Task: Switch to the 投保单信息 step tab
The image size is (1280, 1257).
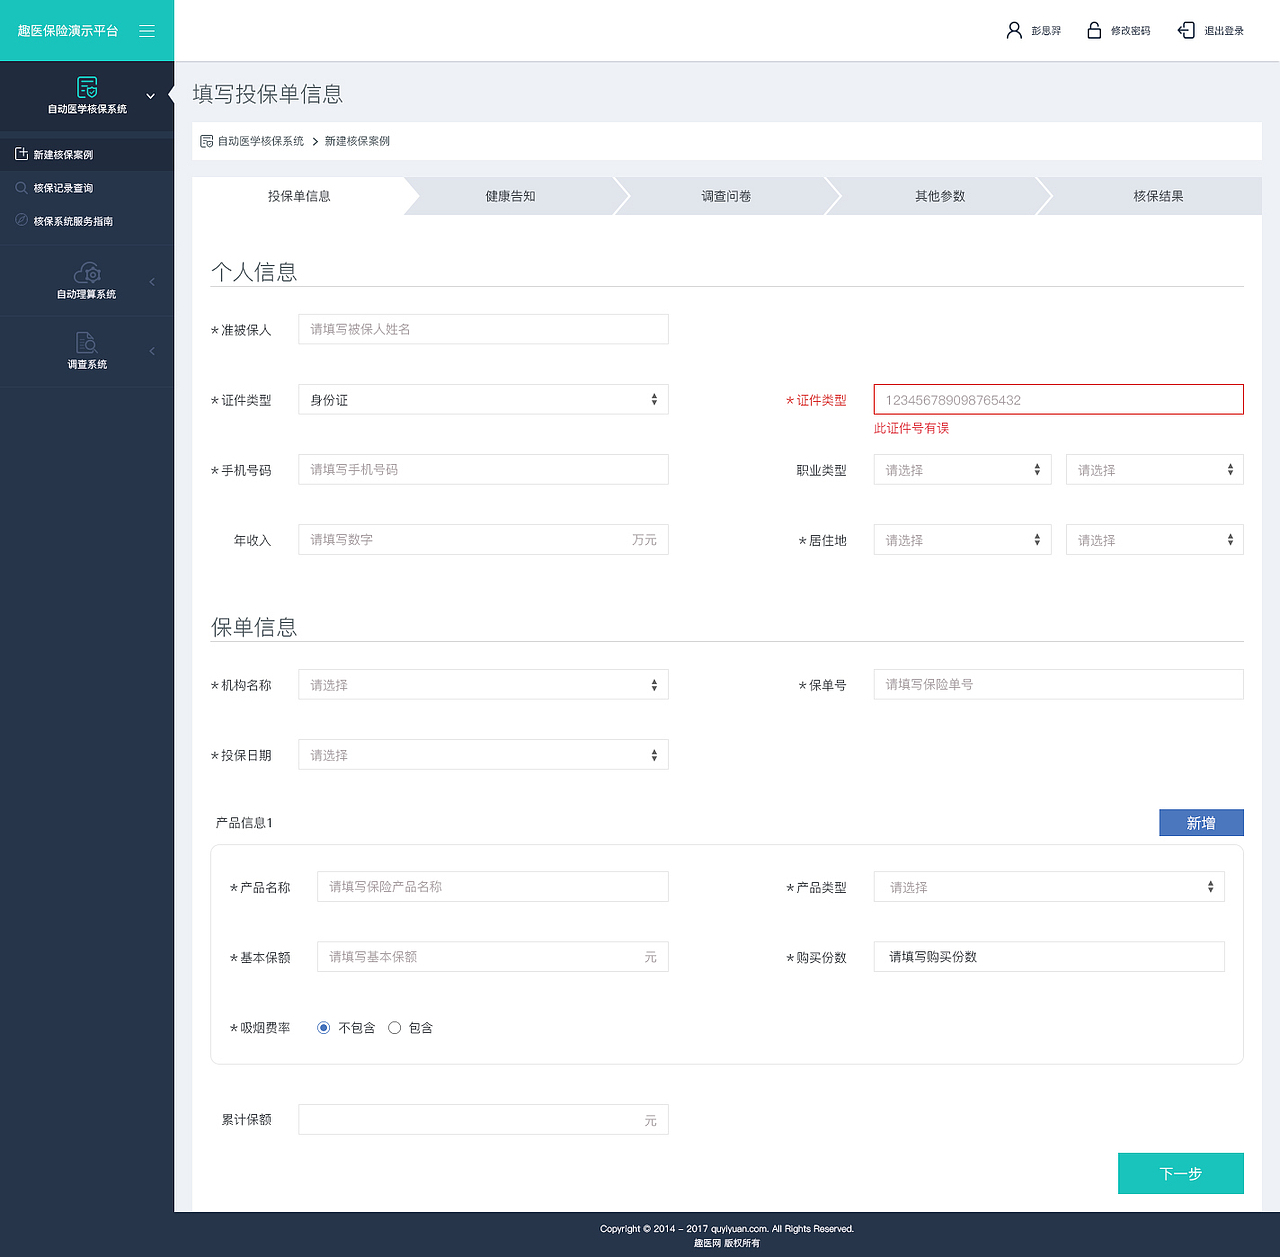Action: (299, 196)
